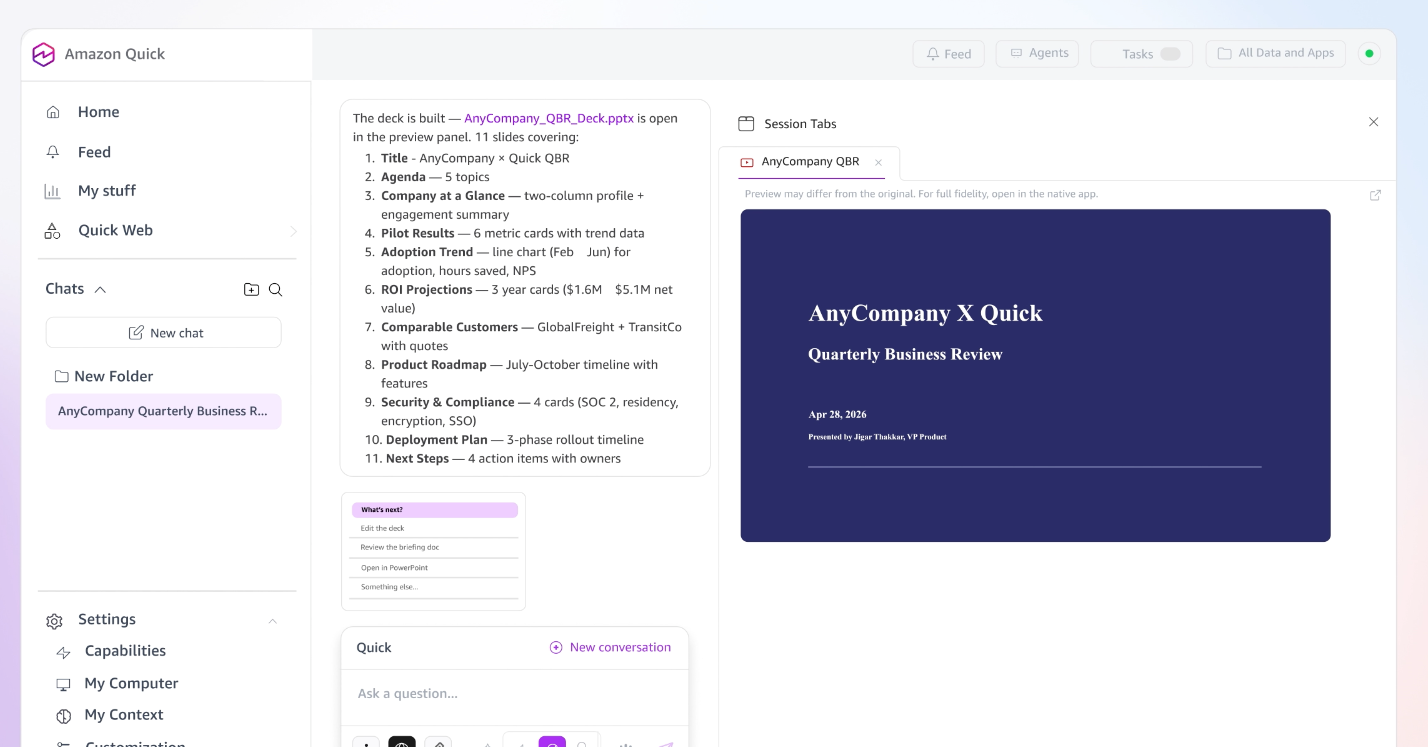Open Feed from the left sidebar
Screen dimensions: 1428x747
(x=94, y=152)
